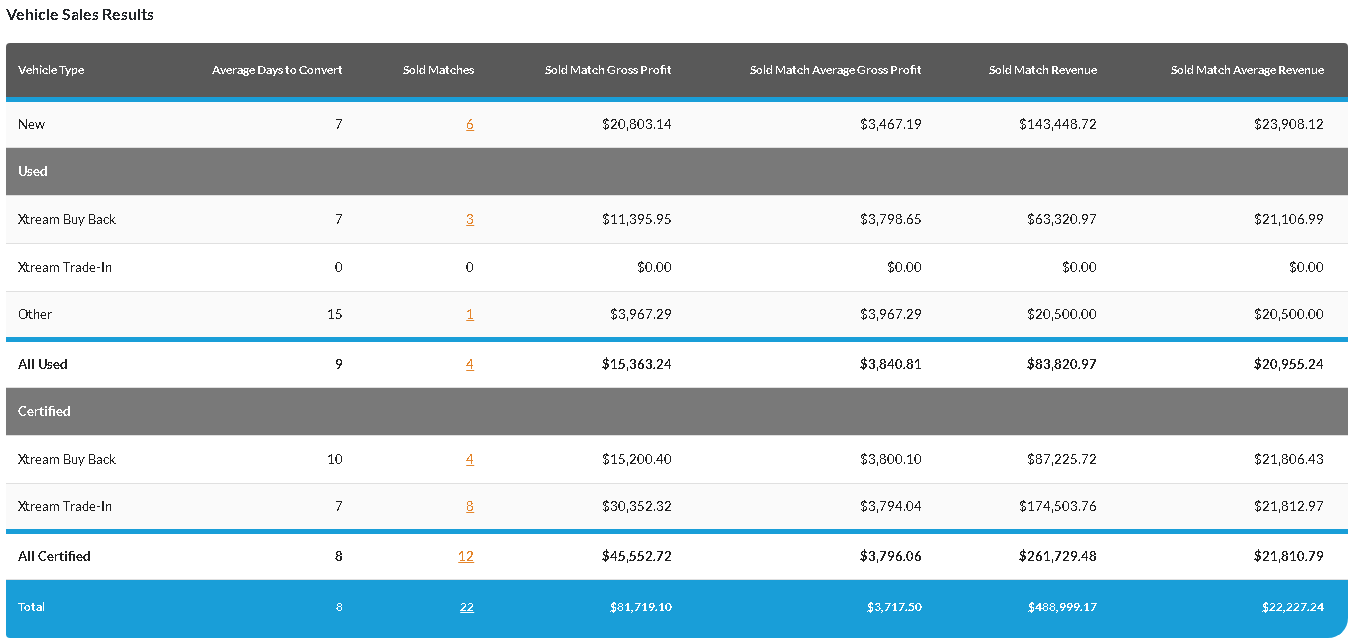The image size is (1351, 643).
Task: Click the Certified section header row
Action: click(44, 411)
